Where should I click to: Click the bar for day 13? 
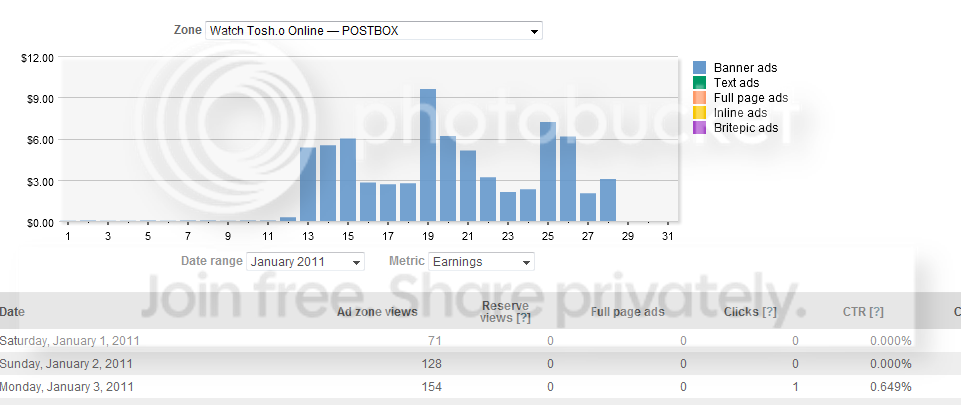tap(308, 184)
